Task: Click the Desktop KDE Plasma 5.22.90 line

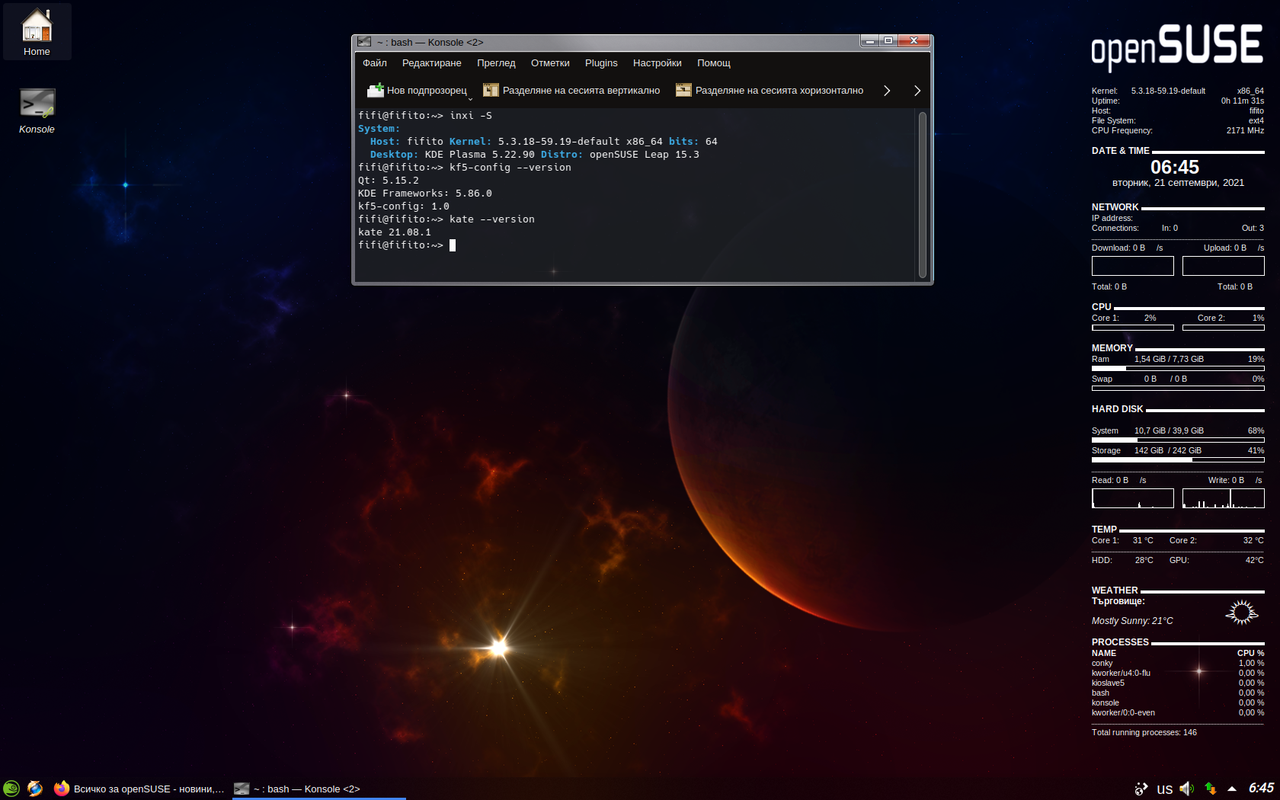Action: [535, 154]
